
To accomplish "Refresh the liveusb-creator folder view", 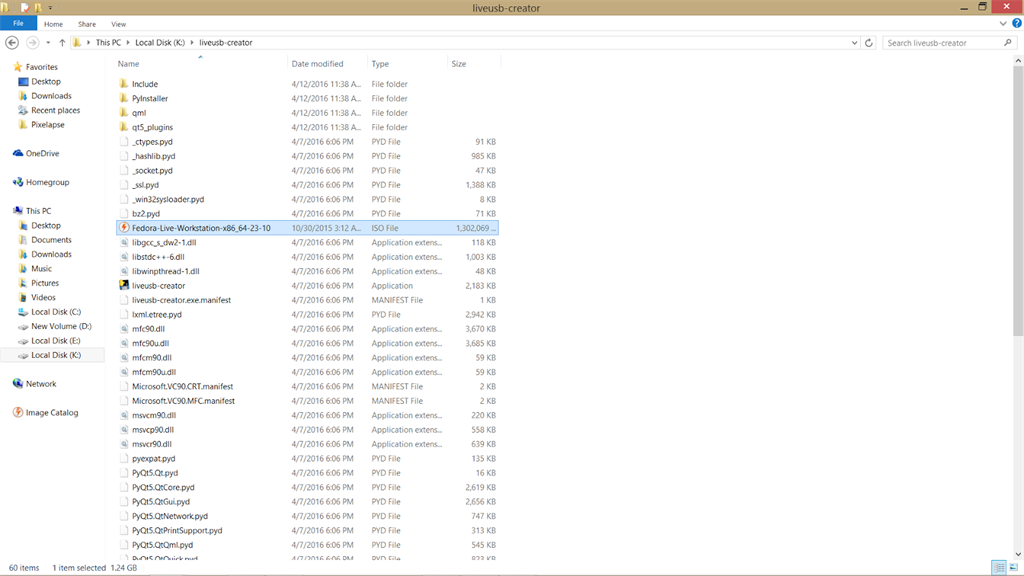I will click(x=869, y=42).
